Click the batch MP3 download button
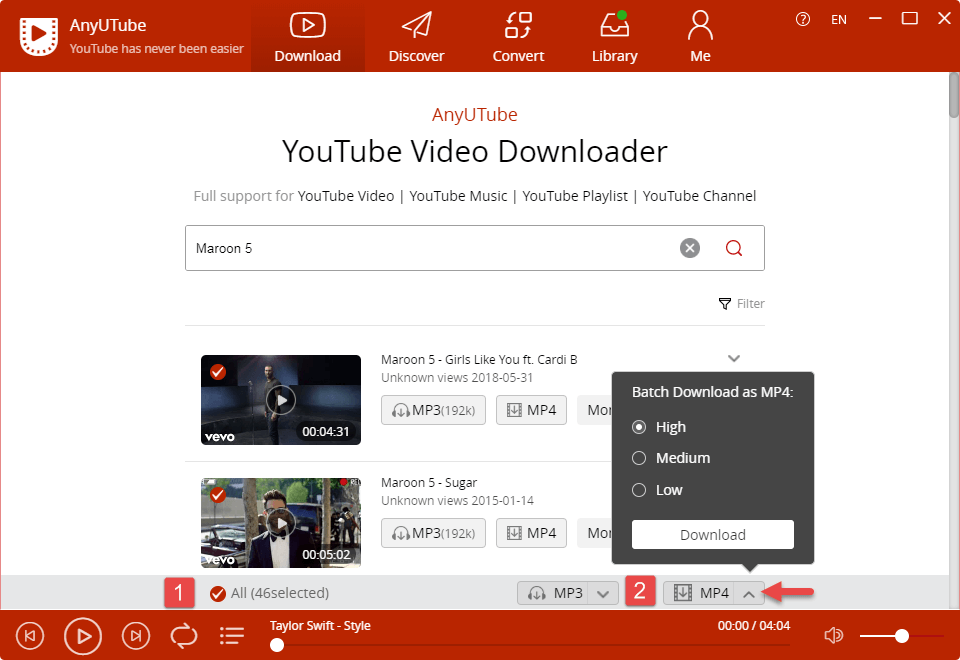 coord(553,593)
